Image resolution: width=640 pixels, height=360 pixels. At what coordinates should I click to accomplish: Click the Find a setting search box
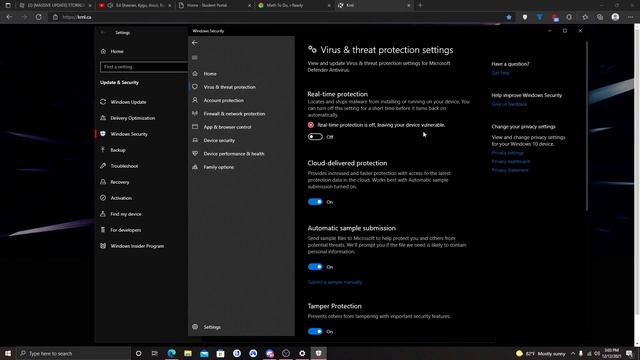(x=144, y=67)
